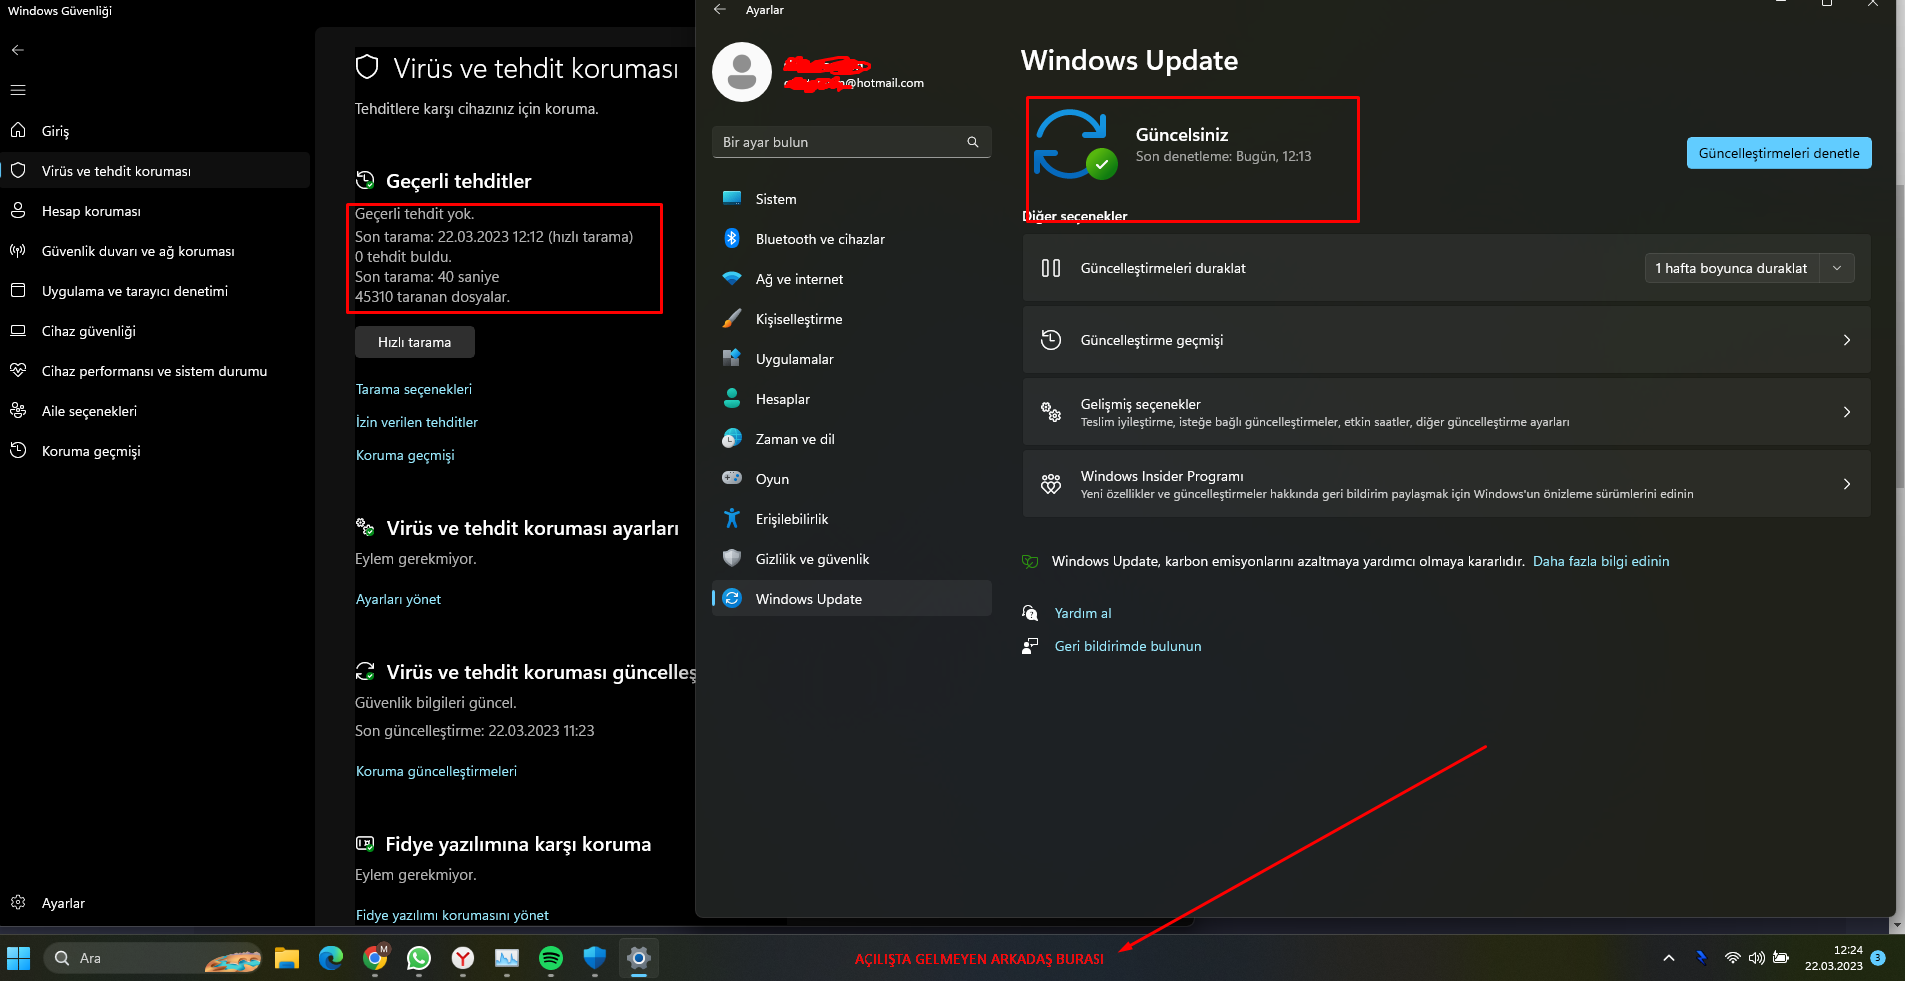
Task: Click the Yardım al link
Action: pos(1083,613)
